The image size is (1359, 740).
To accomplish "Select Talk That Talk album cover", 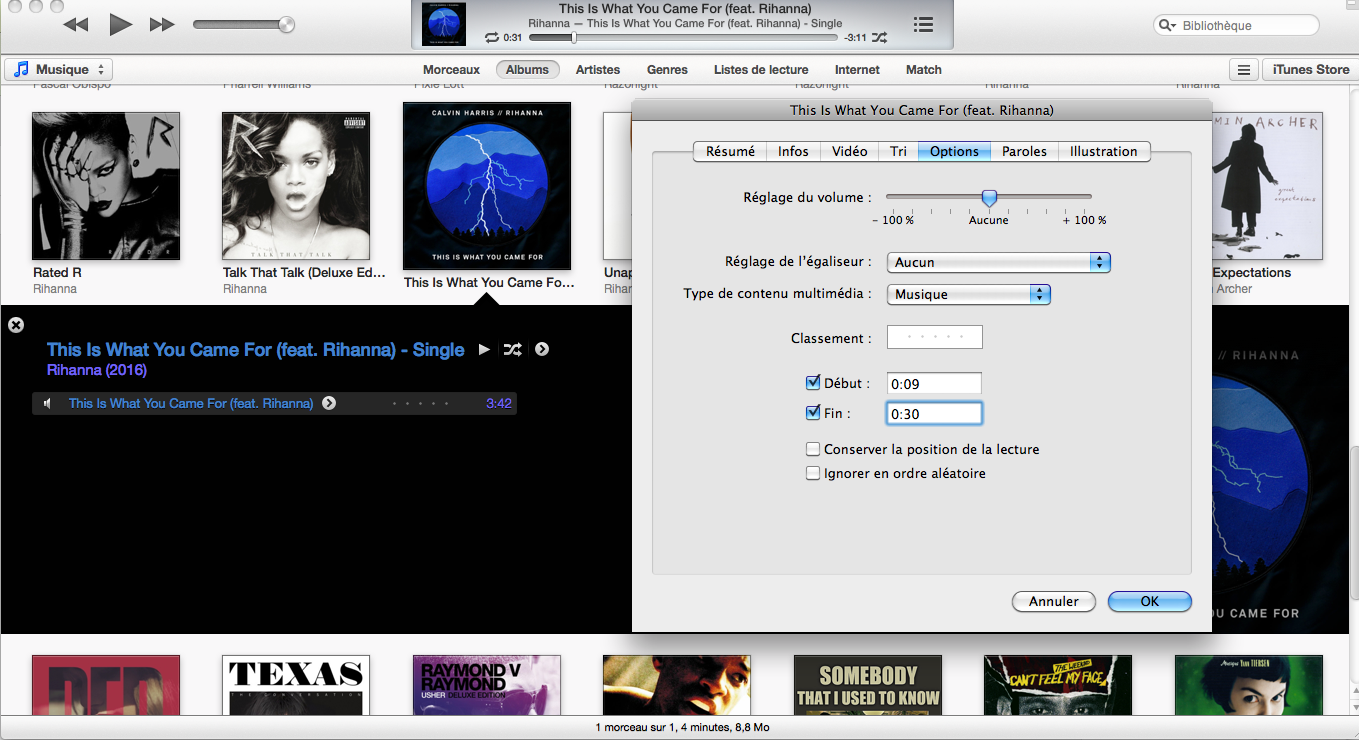I will (296, 186).
